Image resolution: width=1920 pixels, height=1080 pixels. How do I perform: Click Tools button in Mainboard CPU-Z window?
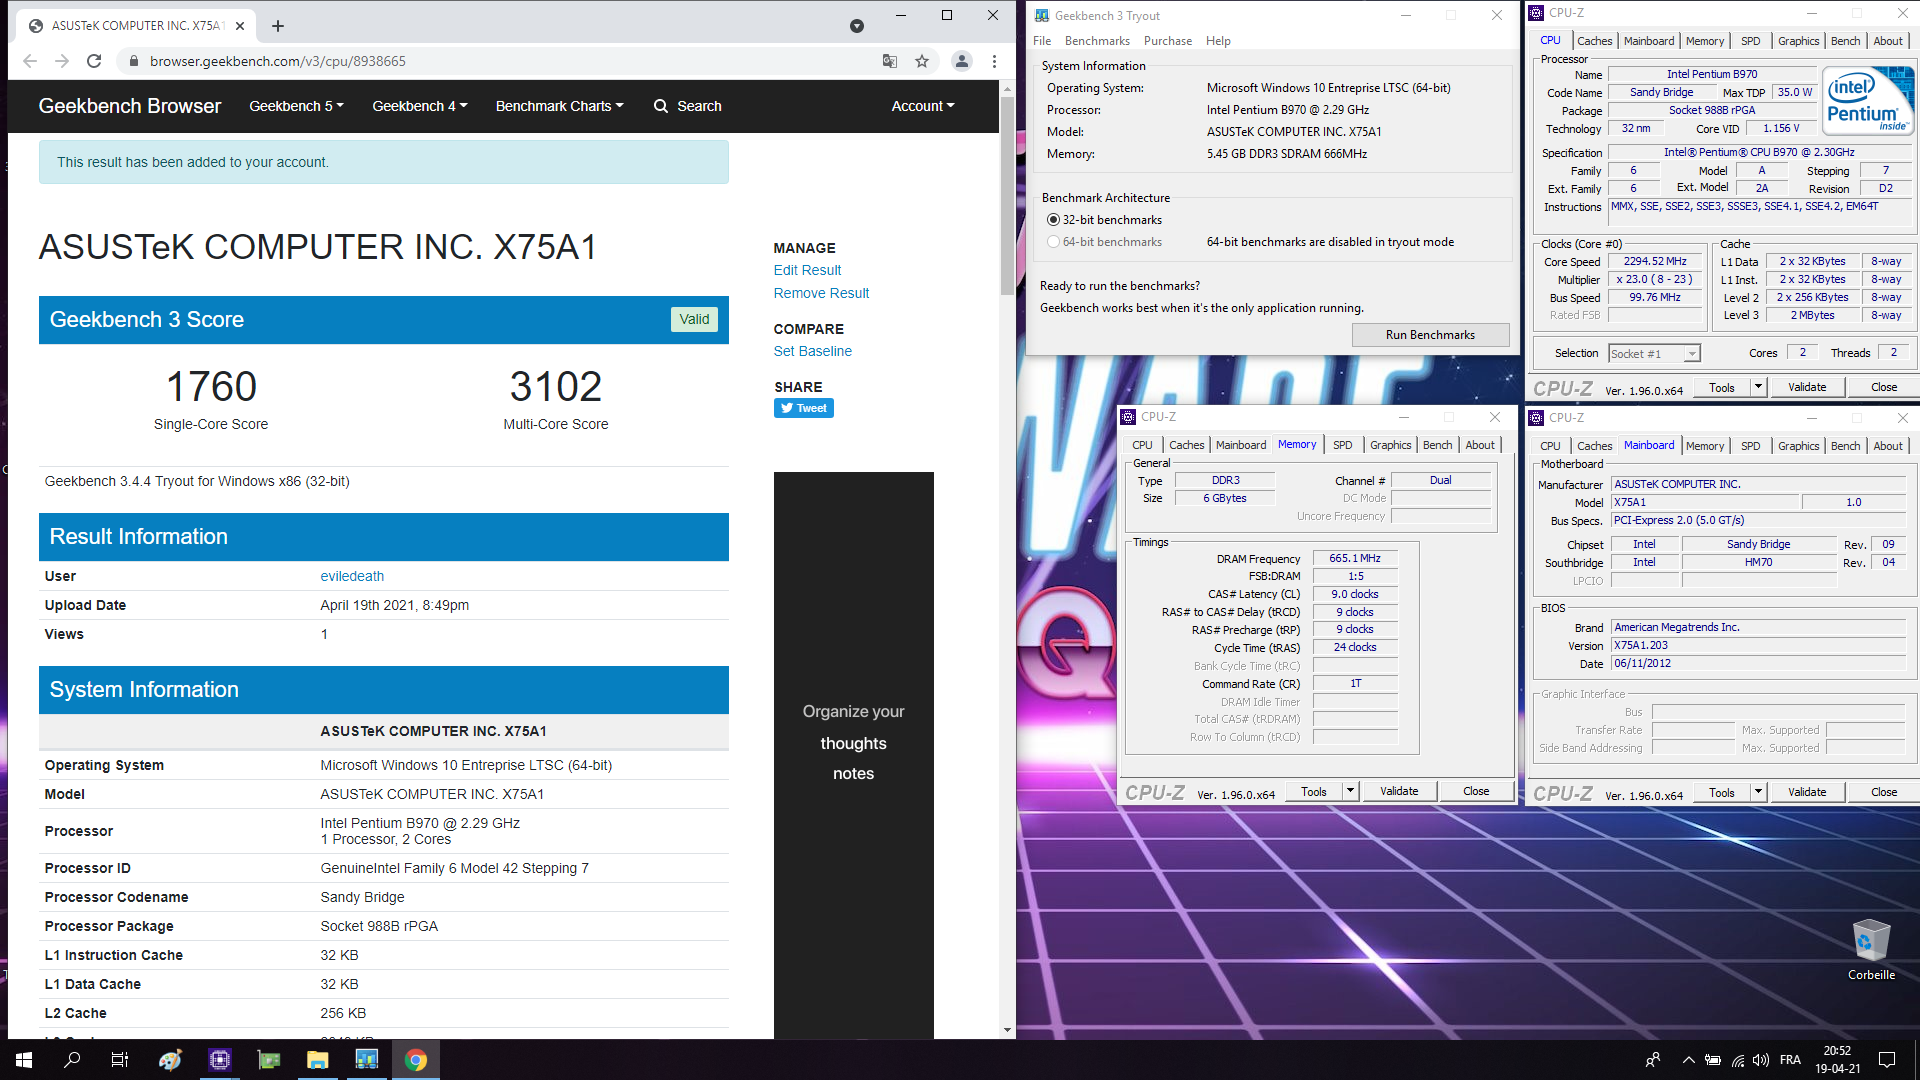(1721, 792)
